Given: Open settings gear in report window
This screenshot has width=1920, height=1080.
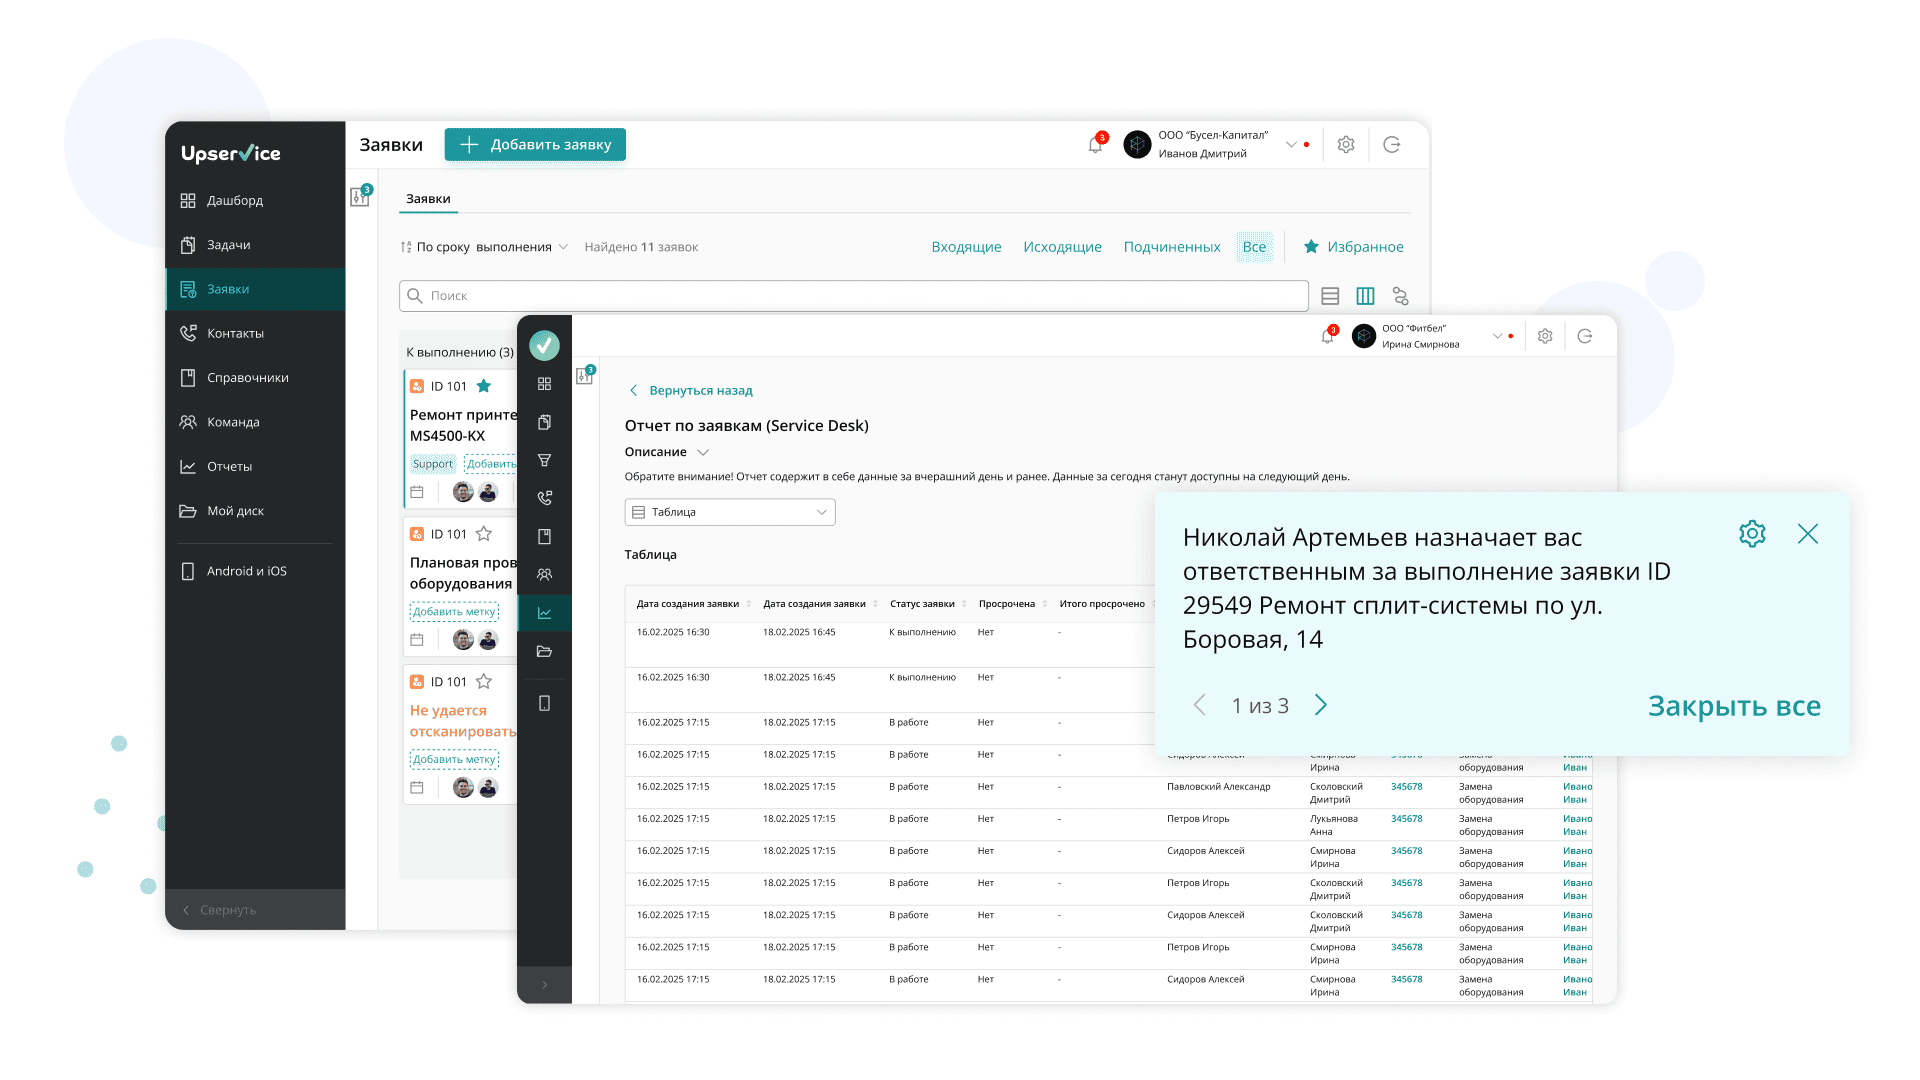Looking at the screenshot, I should (1545, 336).
